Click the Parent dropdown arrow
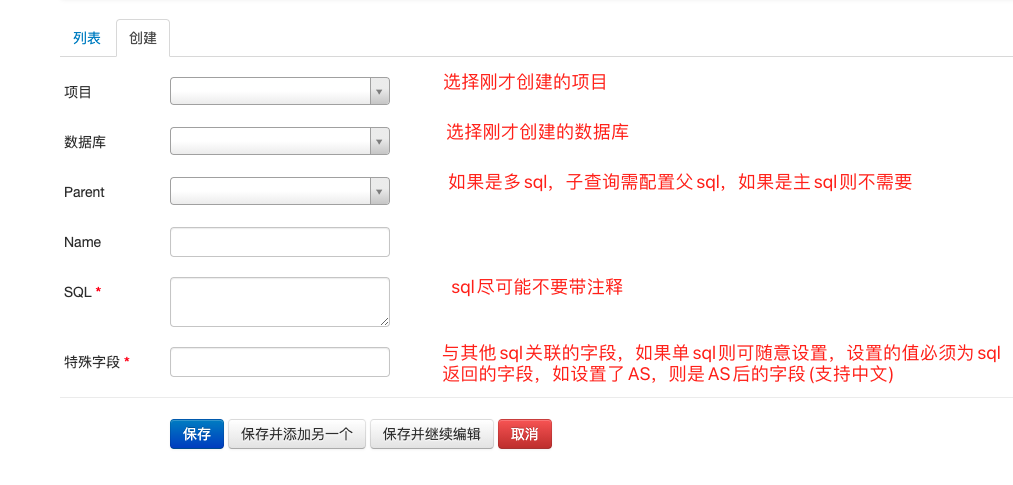Viewport: 1013px width, 485px height. (379, 191)
